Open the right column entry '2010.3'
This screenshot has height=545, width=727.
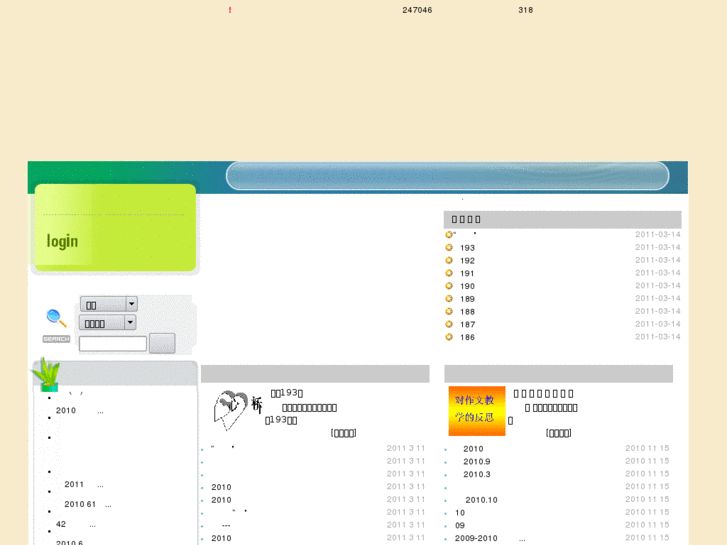pyautogui.click(x=477, y=474)
